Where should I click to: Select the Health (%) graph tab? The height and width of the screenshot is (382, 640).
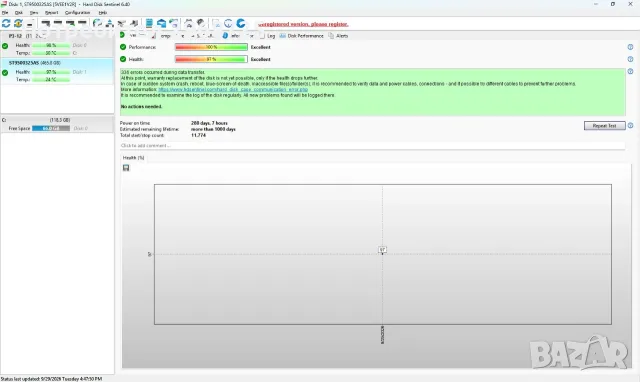coord(133,158)
